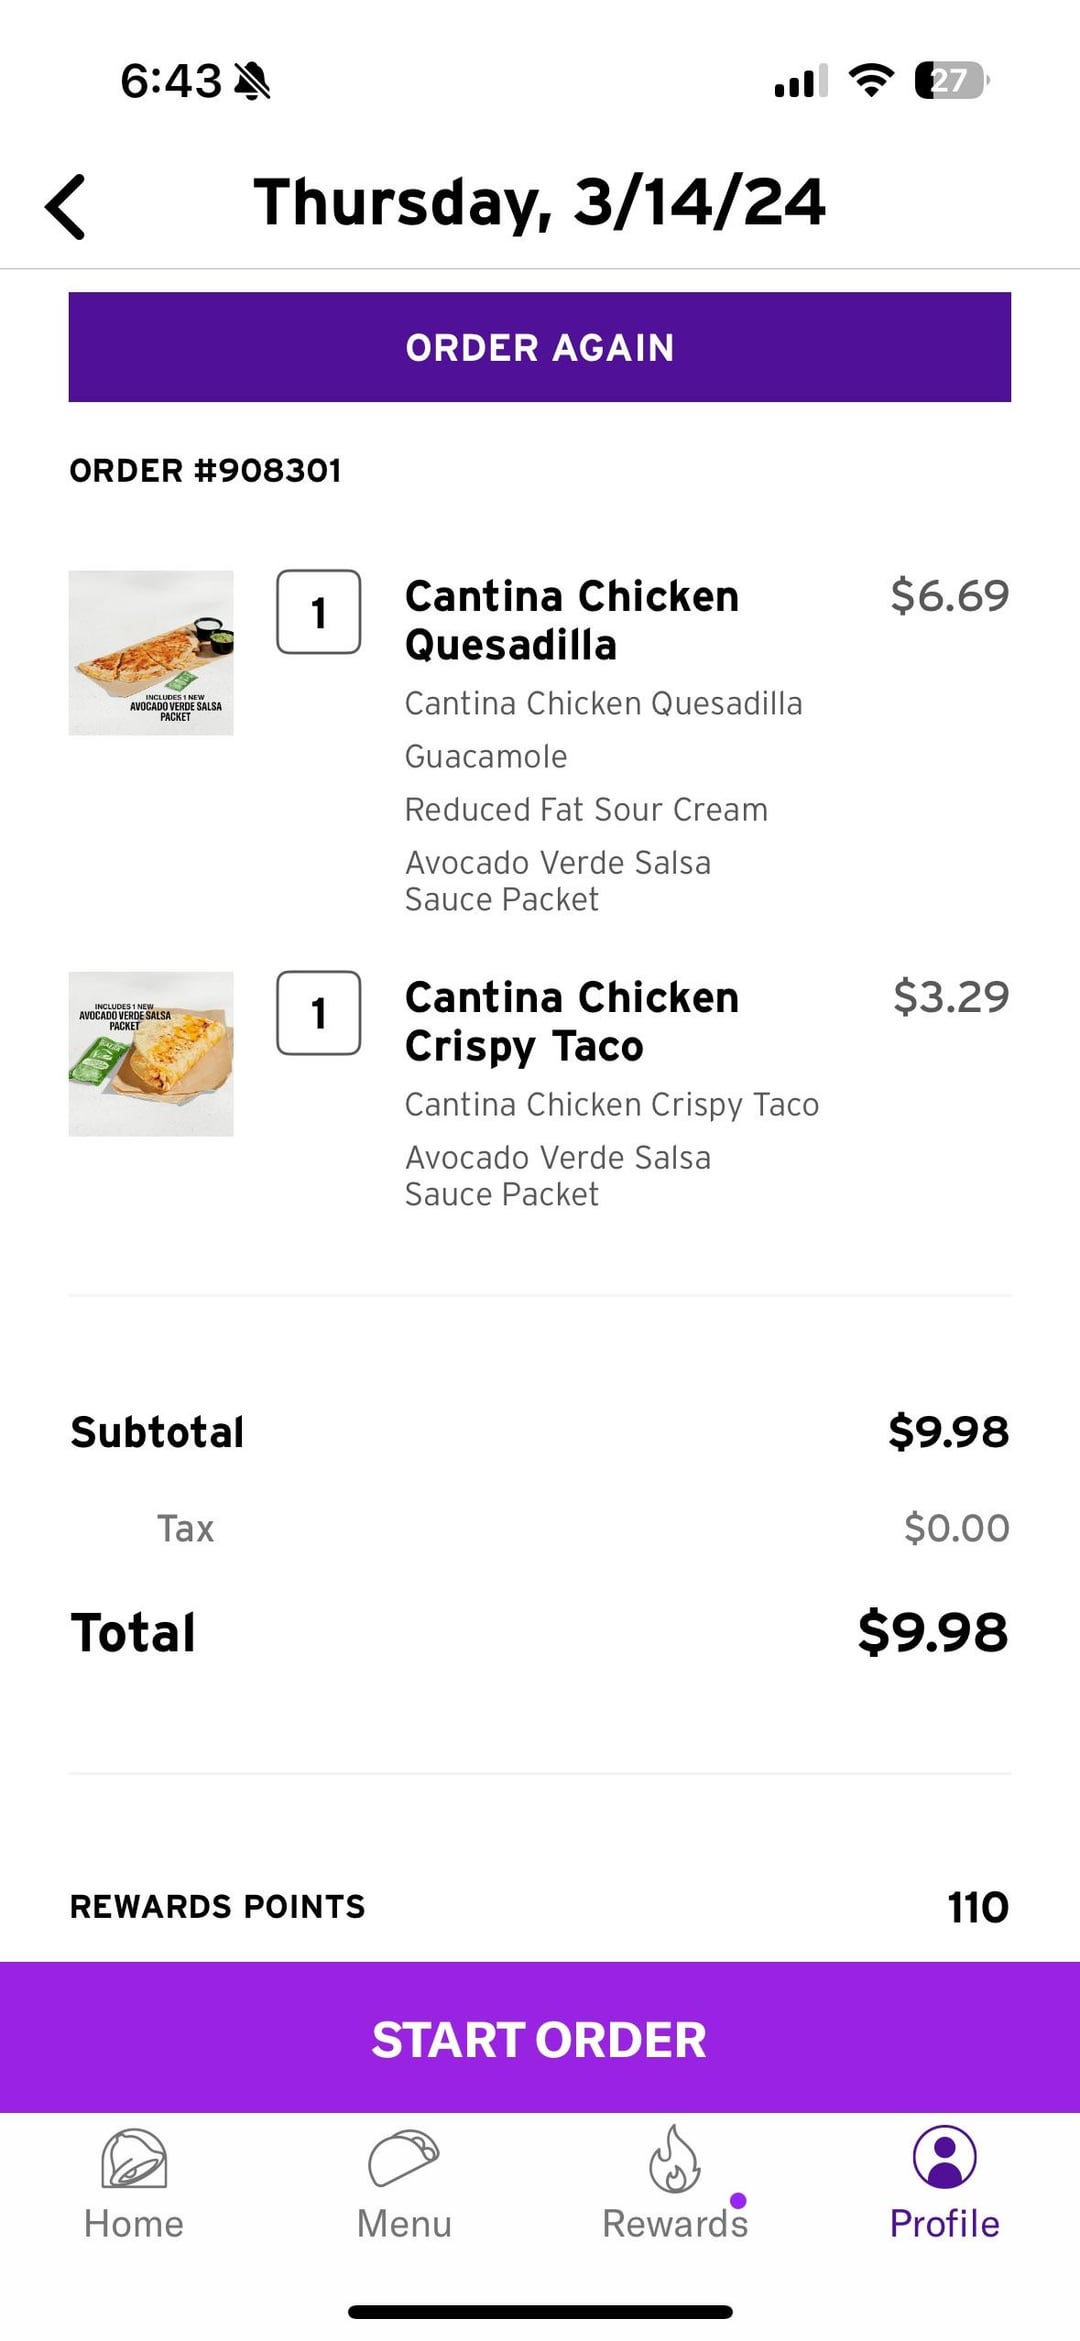Tap the back arrow icon

click(66, 207)
